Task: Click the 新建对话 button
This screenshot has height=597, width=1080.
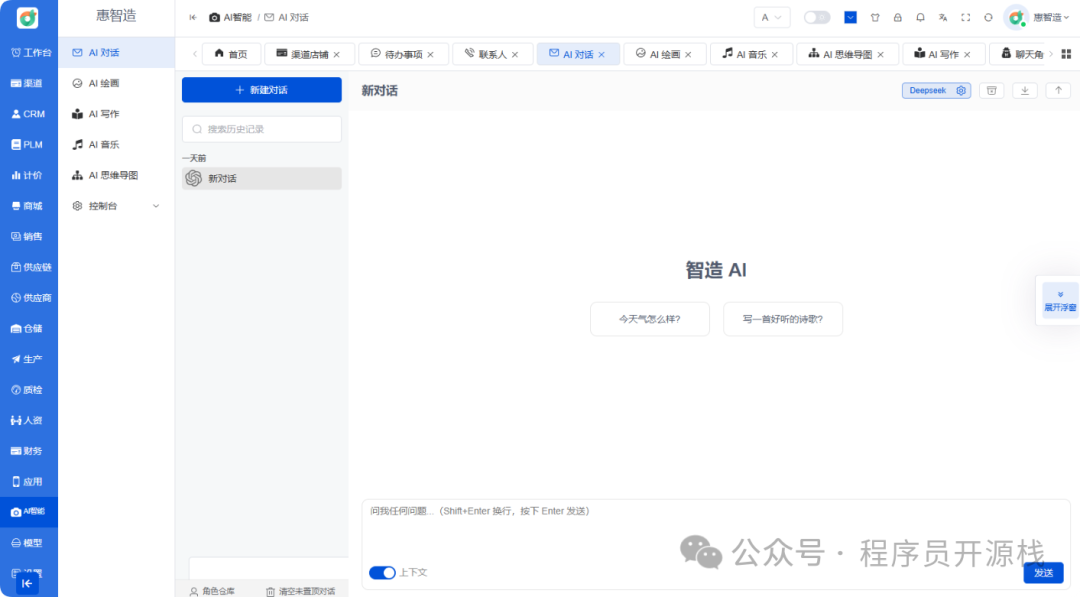Action: 261,90
